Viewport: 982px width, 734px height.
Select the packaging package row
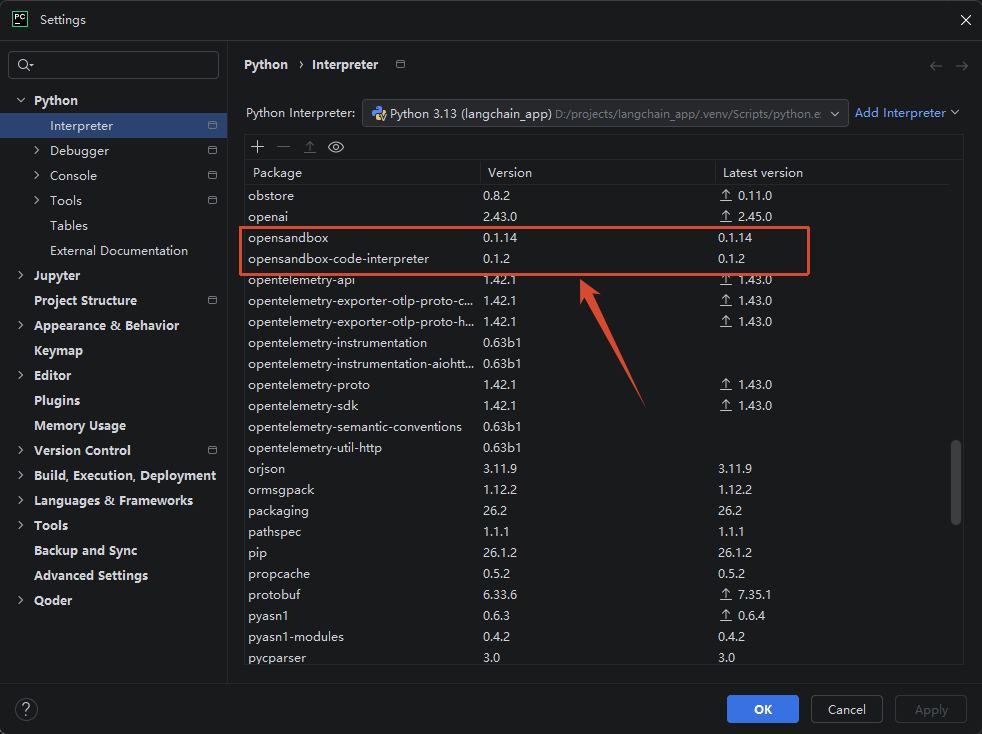597,510
